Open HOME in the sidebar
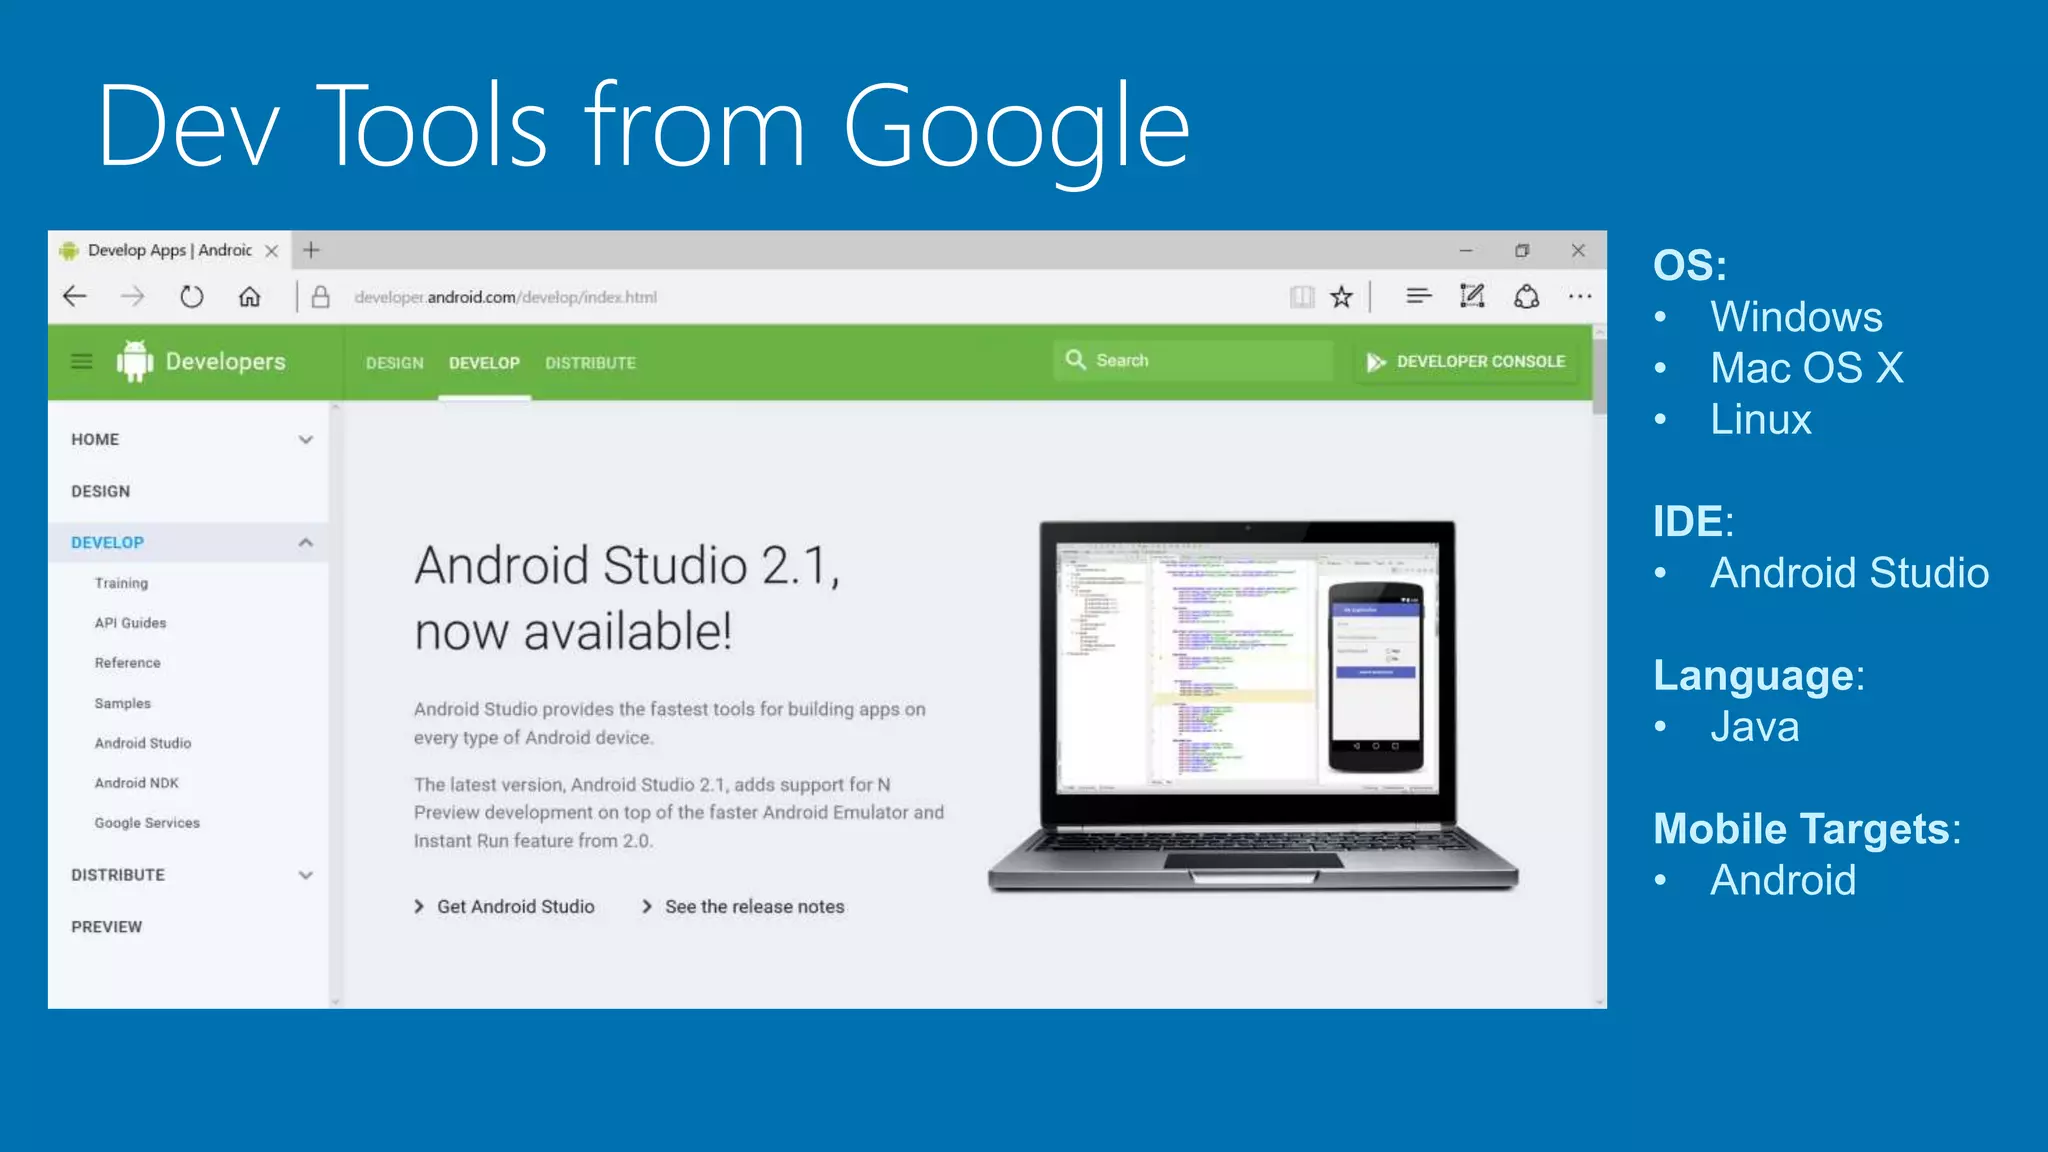The image size is (2048, 1152). pyautogui.click(x=95, y=440)
